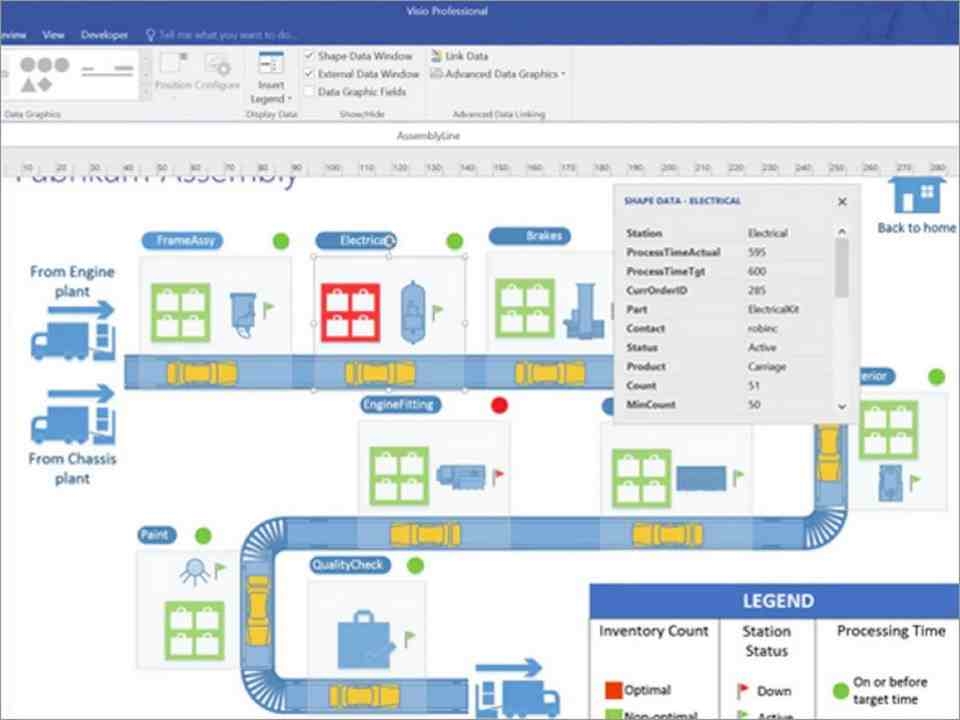The height and width of the screenshot is (720, 960).
Task: Select the FrameAssy station label
Action: click(182, 241)
